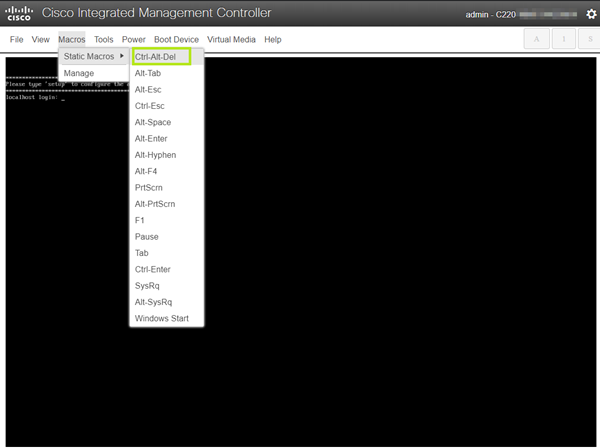Send the Alt-SysRq macro
The width and height of the screenshot is (600, 448).
tap(167, 302)
